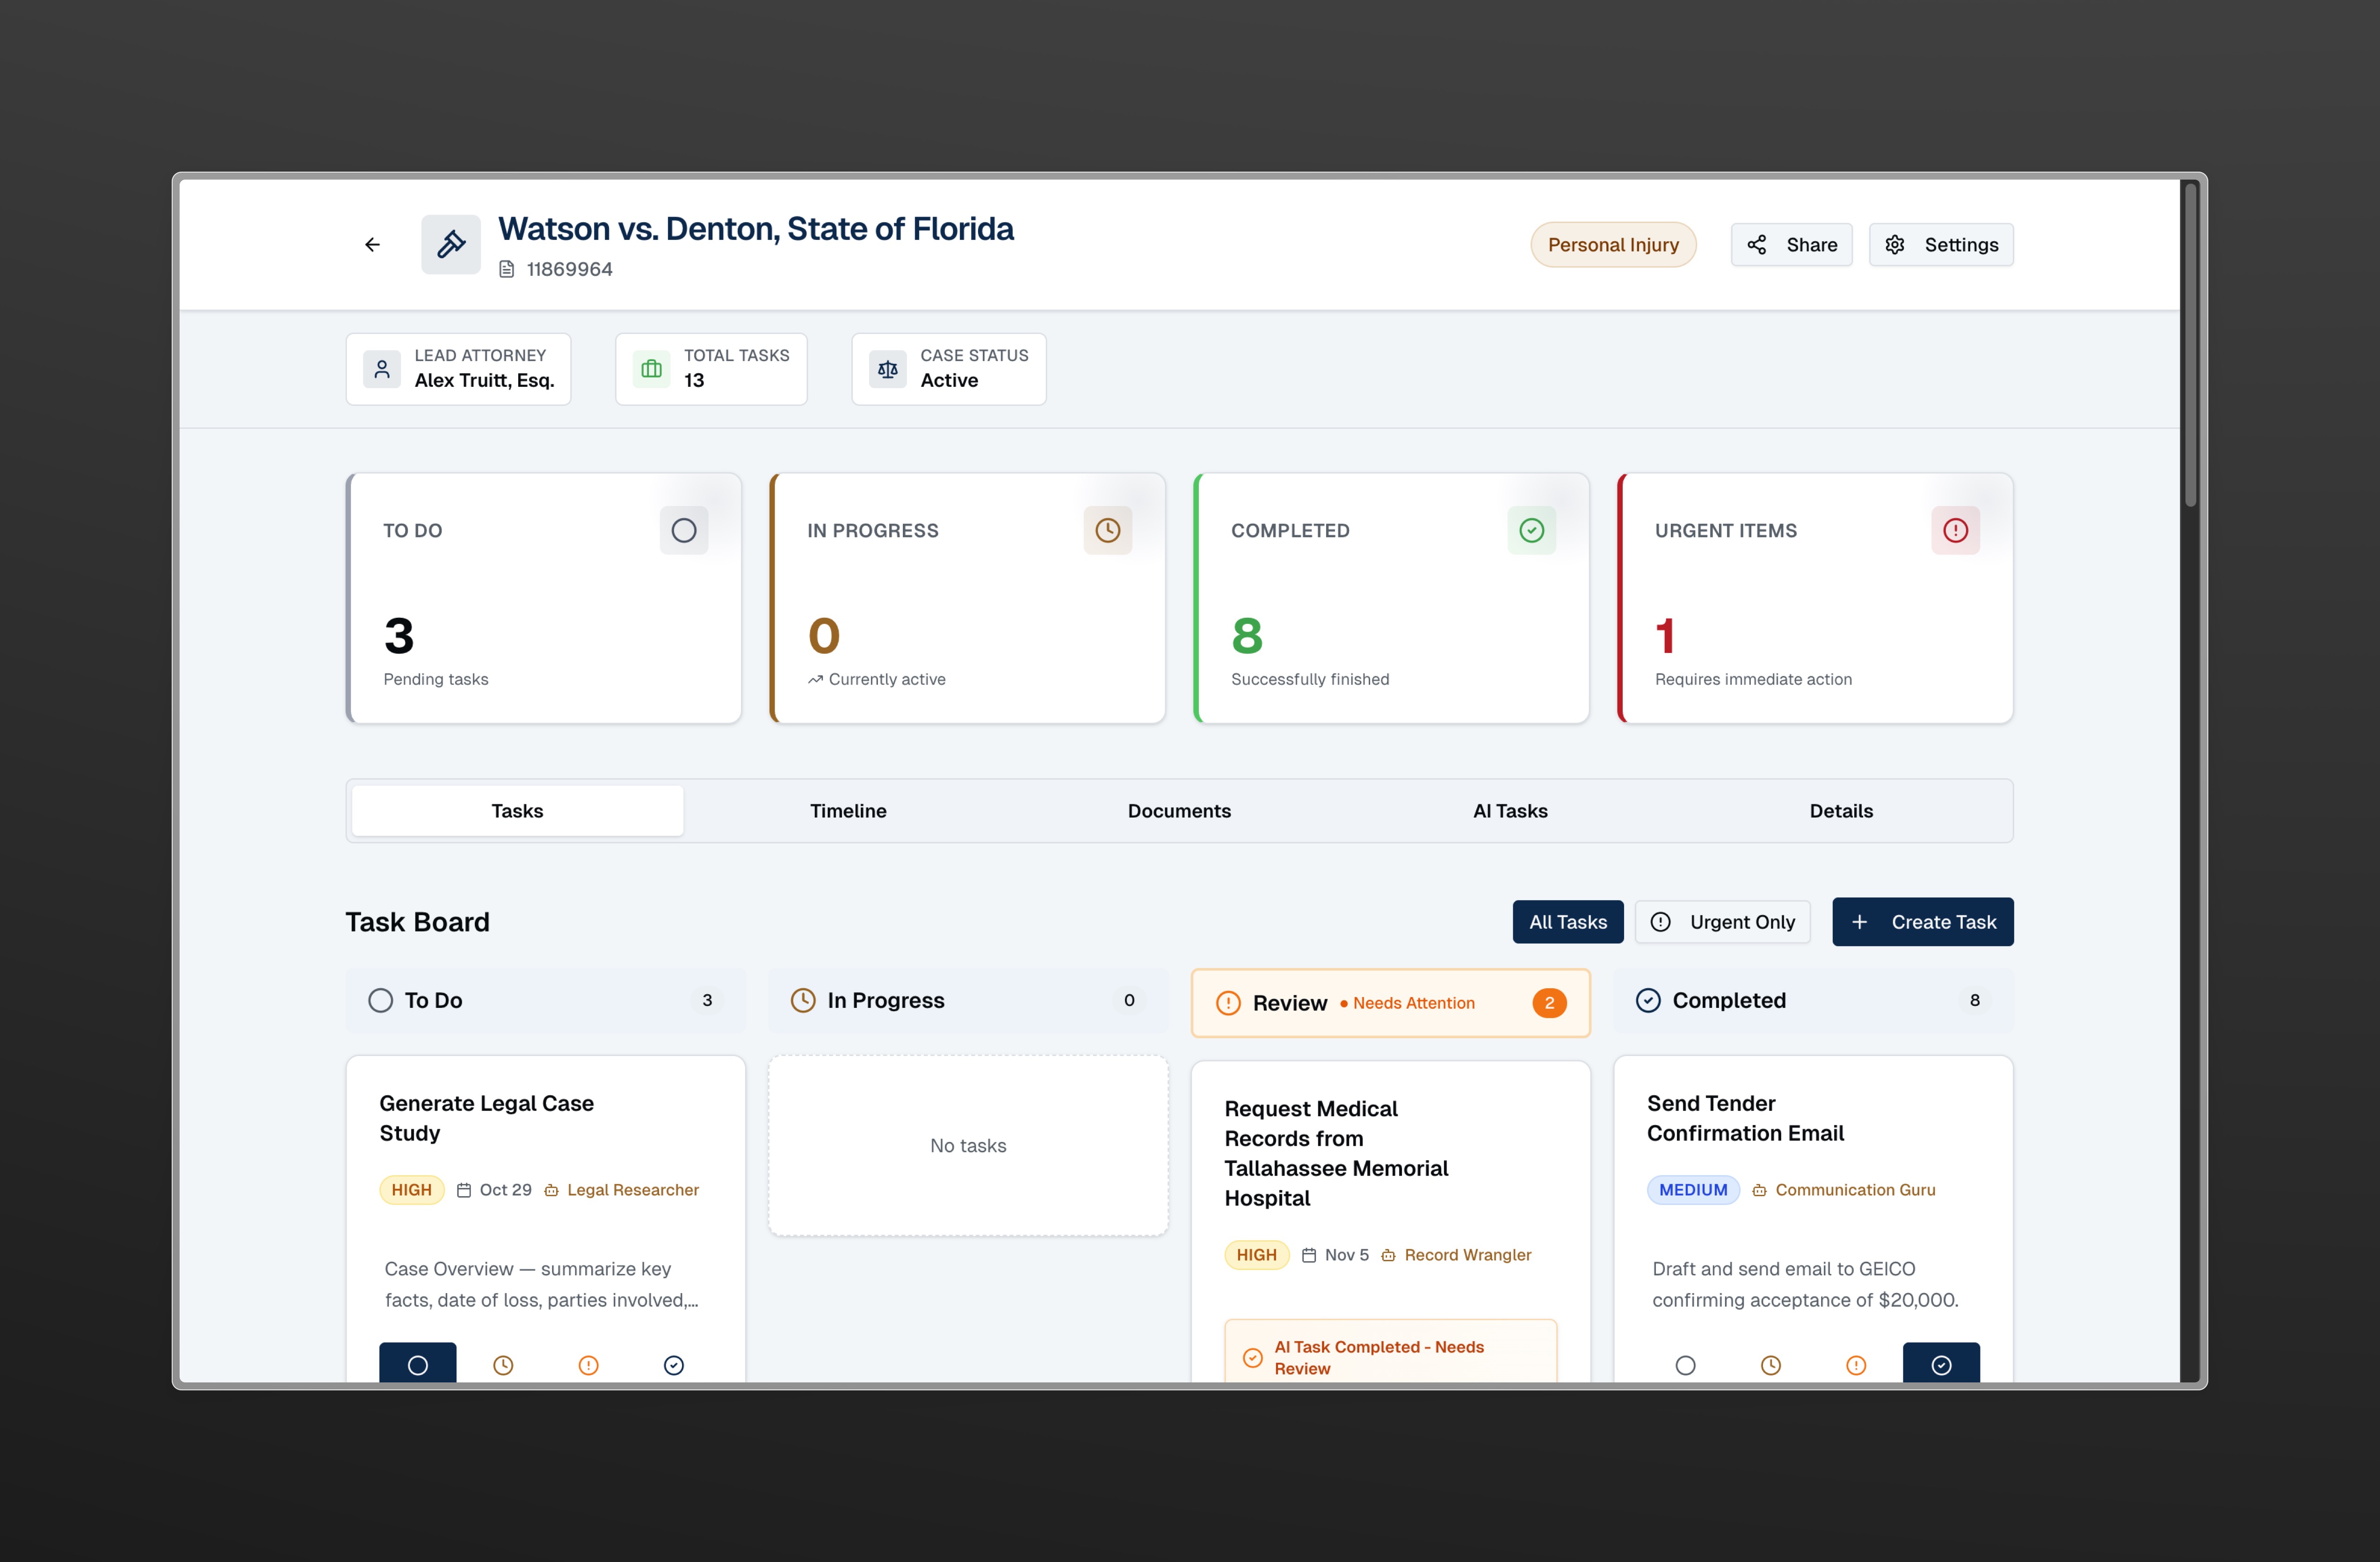Viewport: 2380px width, 1562px height.
Task: Click the Share button
Action: click(1791, 245)
